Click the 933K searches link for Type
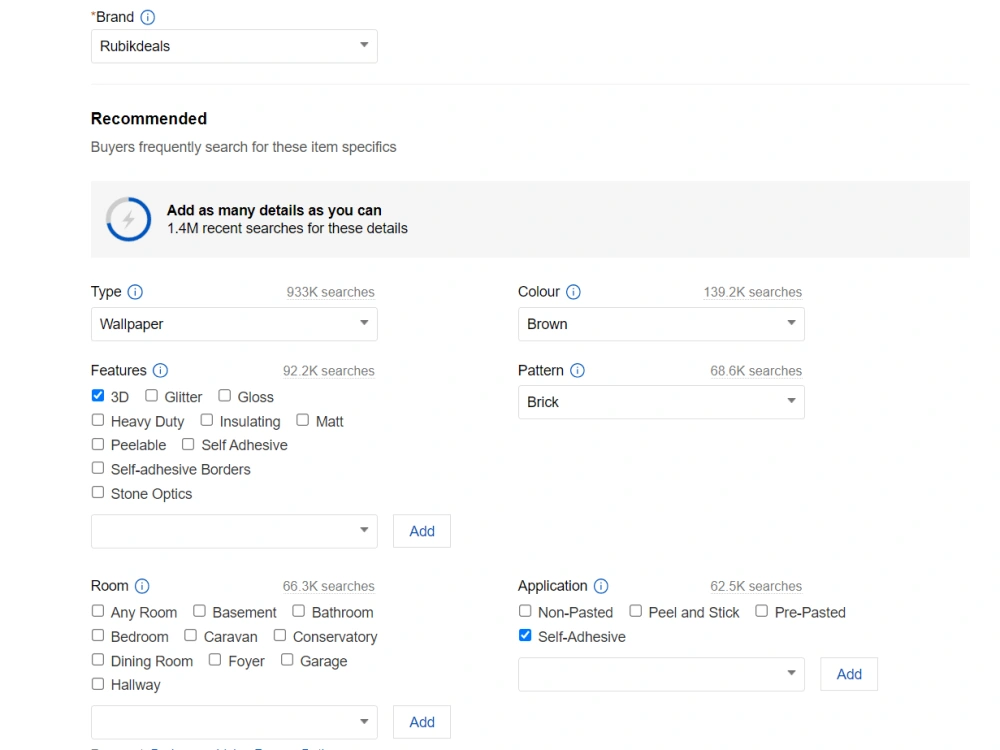The width and height of the screenshot is (1000, 750). point(330,292)
